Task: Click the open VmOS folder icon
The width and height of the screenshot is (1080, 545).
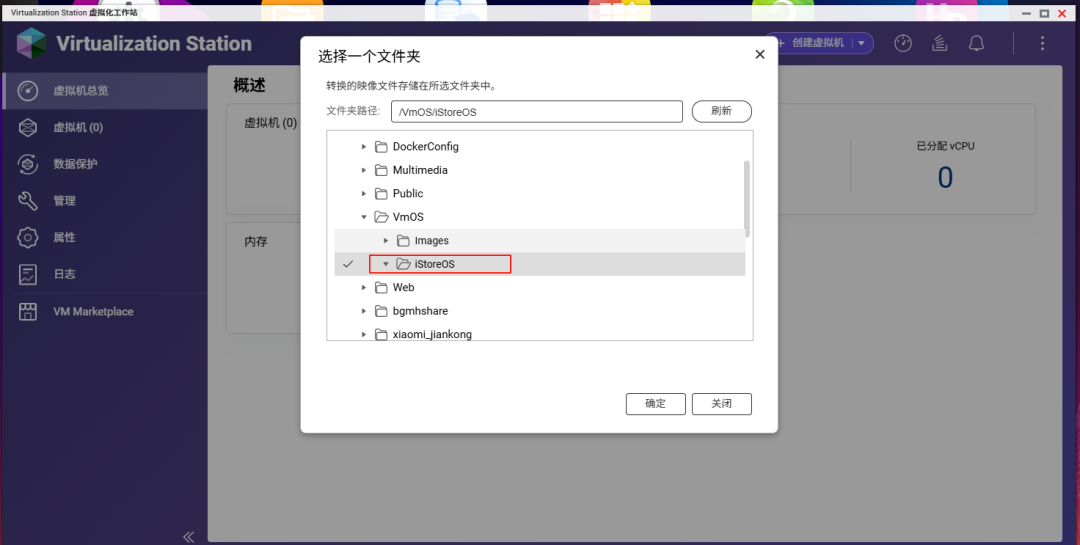Action: point(381,217)
